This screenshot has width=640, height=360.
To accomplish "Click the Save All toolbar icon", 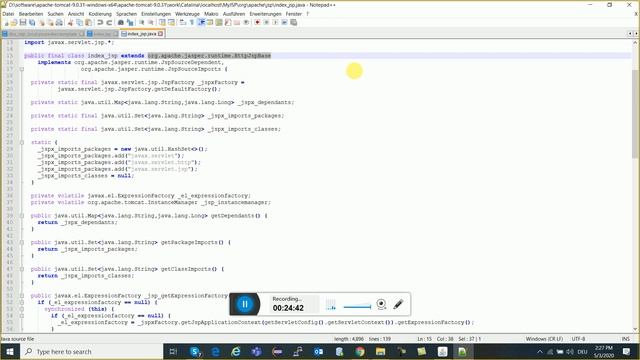I will click(x=32, y=22).
